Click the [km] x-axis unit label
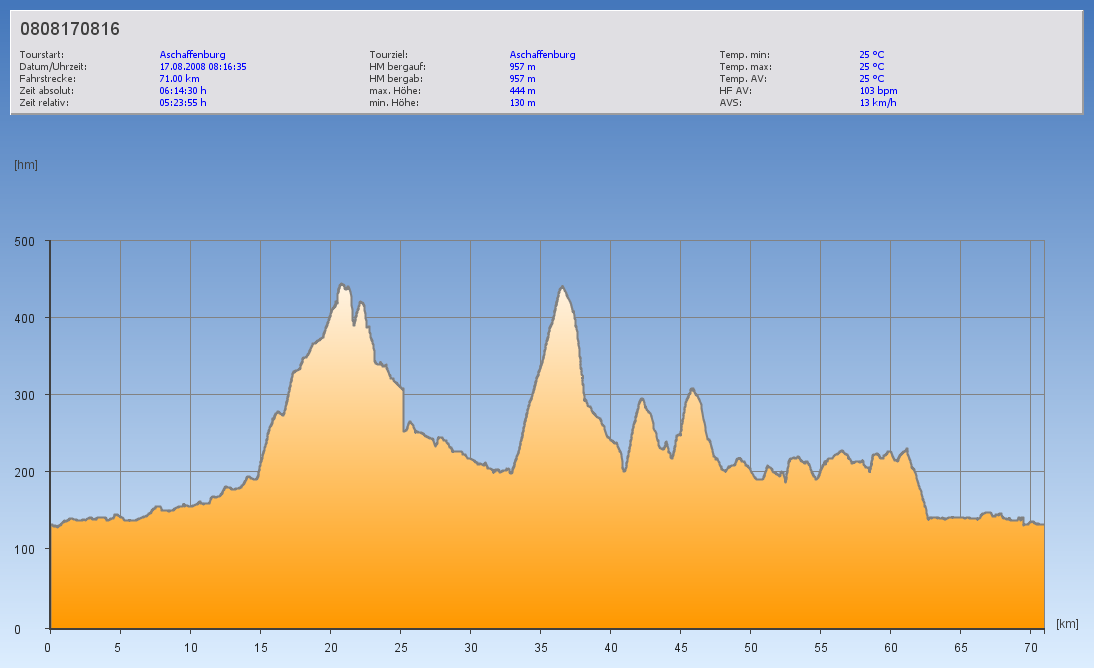The image size is (1094, 668). (x=1067, y=624)
